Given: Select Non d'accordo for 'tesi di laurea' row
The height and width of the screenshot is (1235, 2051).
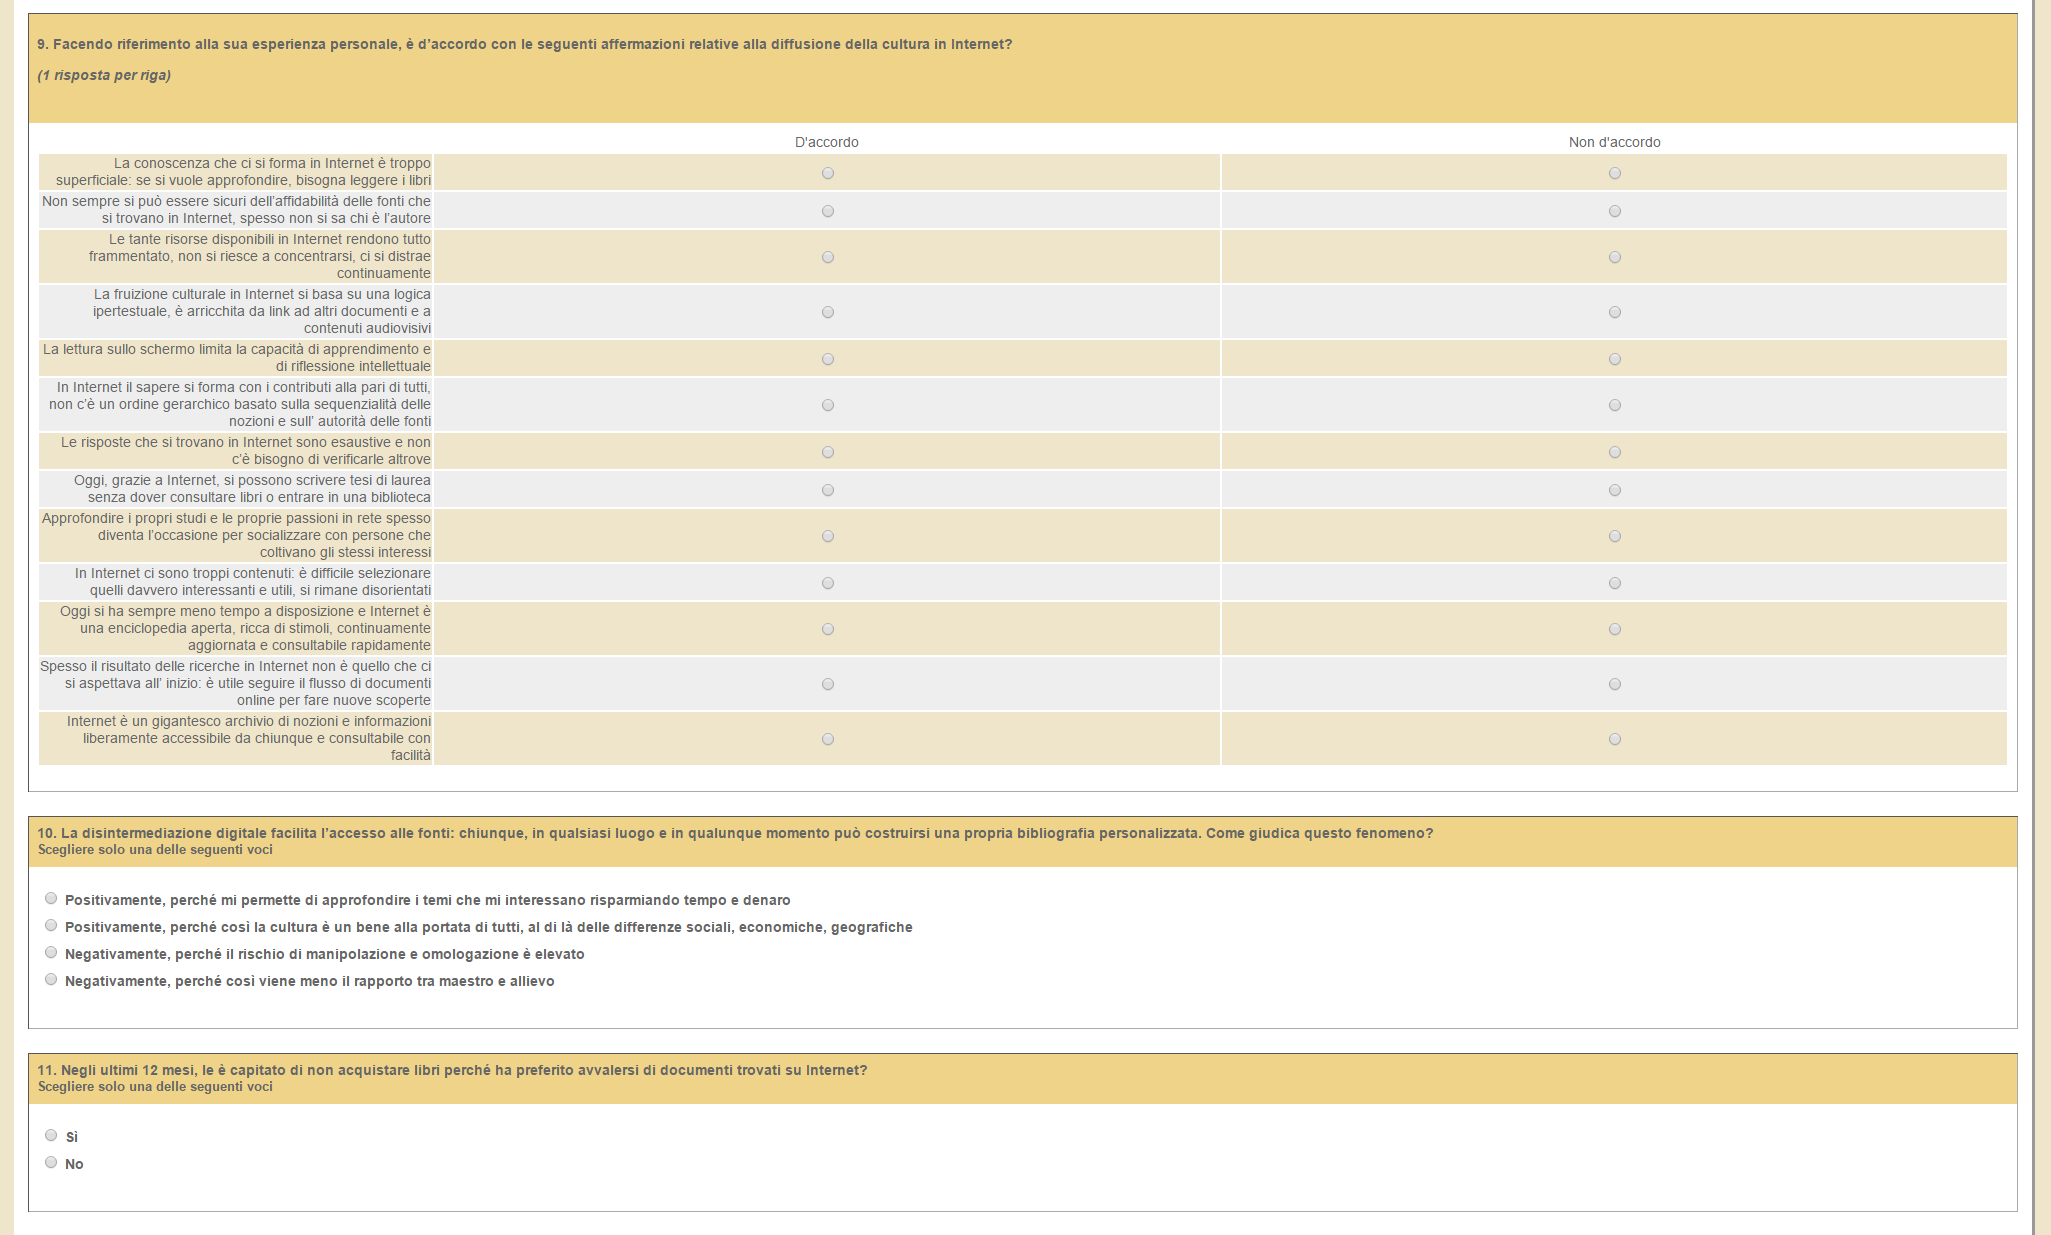Looking at the screenshot, I should click(1614, 490).
